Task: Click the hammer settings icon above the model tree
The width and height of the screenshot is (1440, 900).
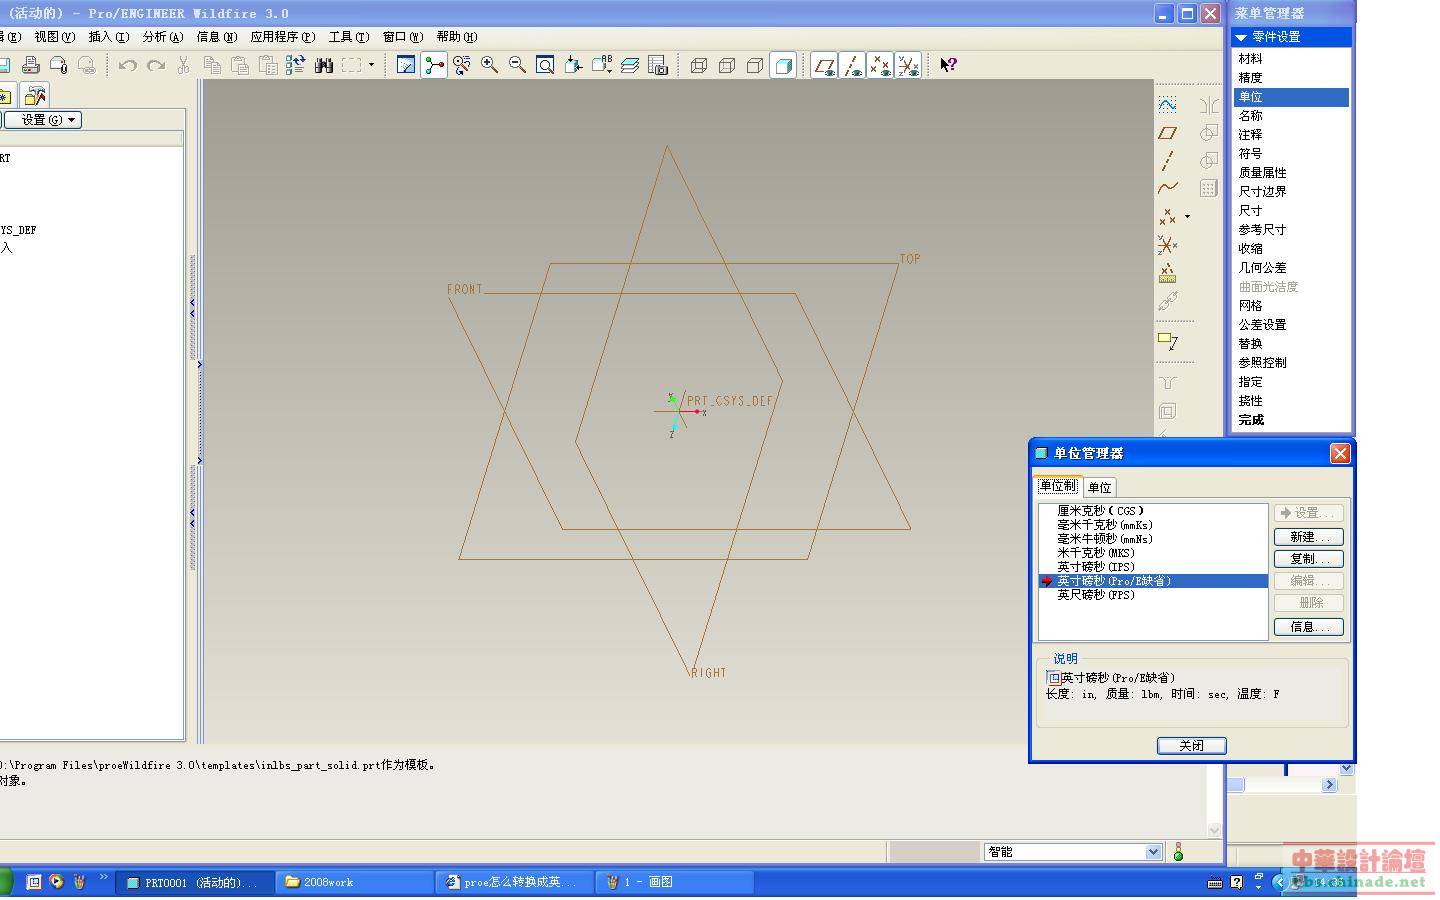Action: coord(35,96)
